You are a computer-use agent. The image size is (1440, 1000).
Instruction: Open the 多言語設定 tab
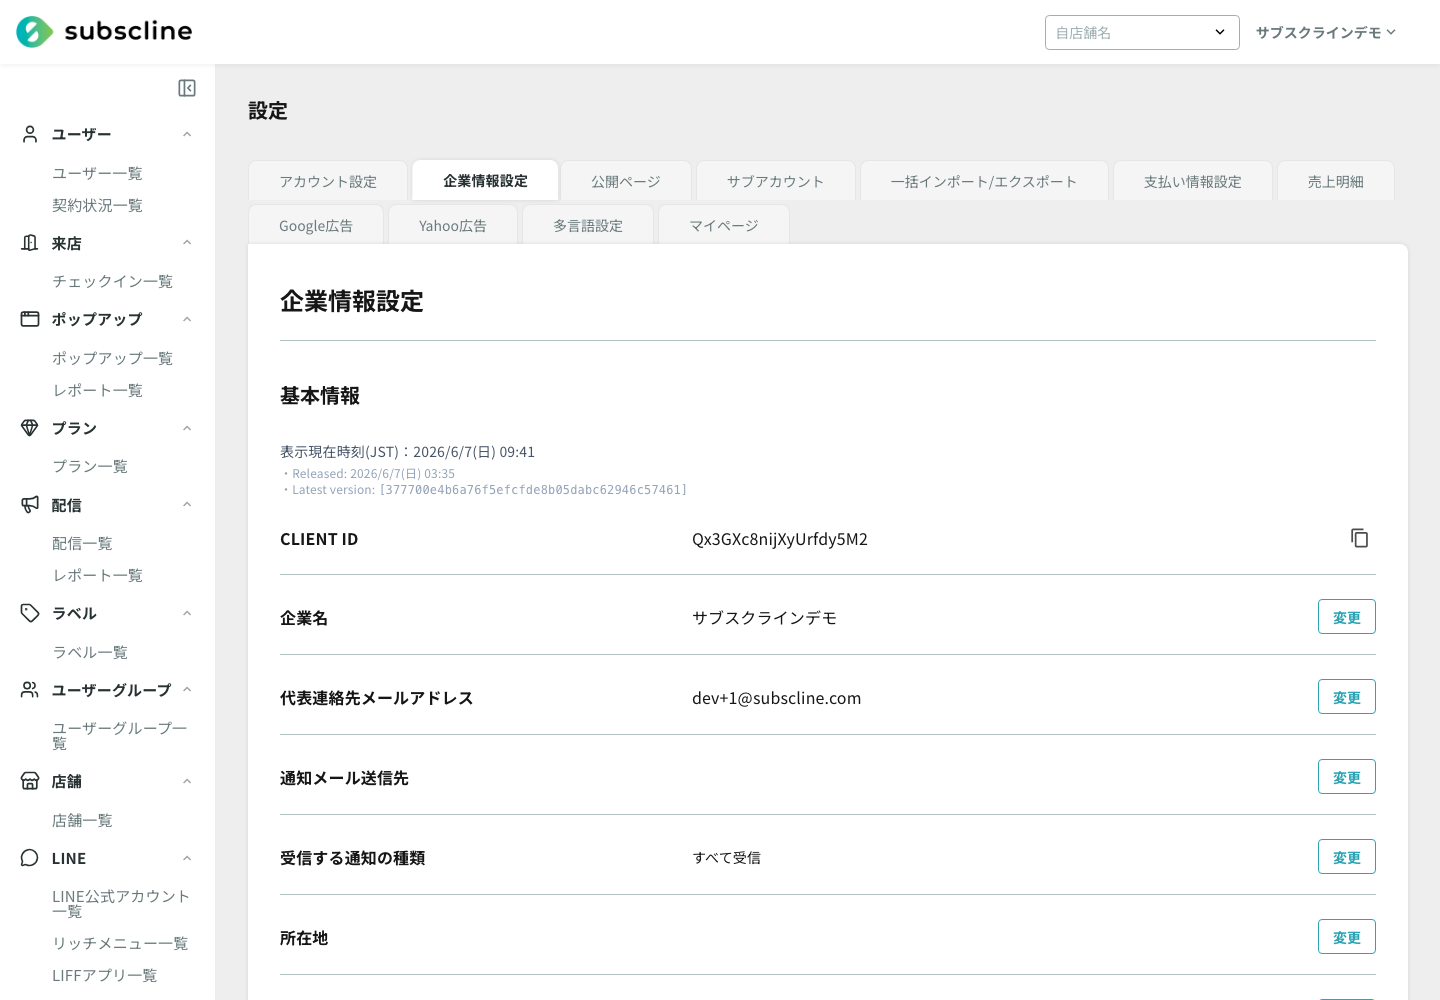(588, 225)
